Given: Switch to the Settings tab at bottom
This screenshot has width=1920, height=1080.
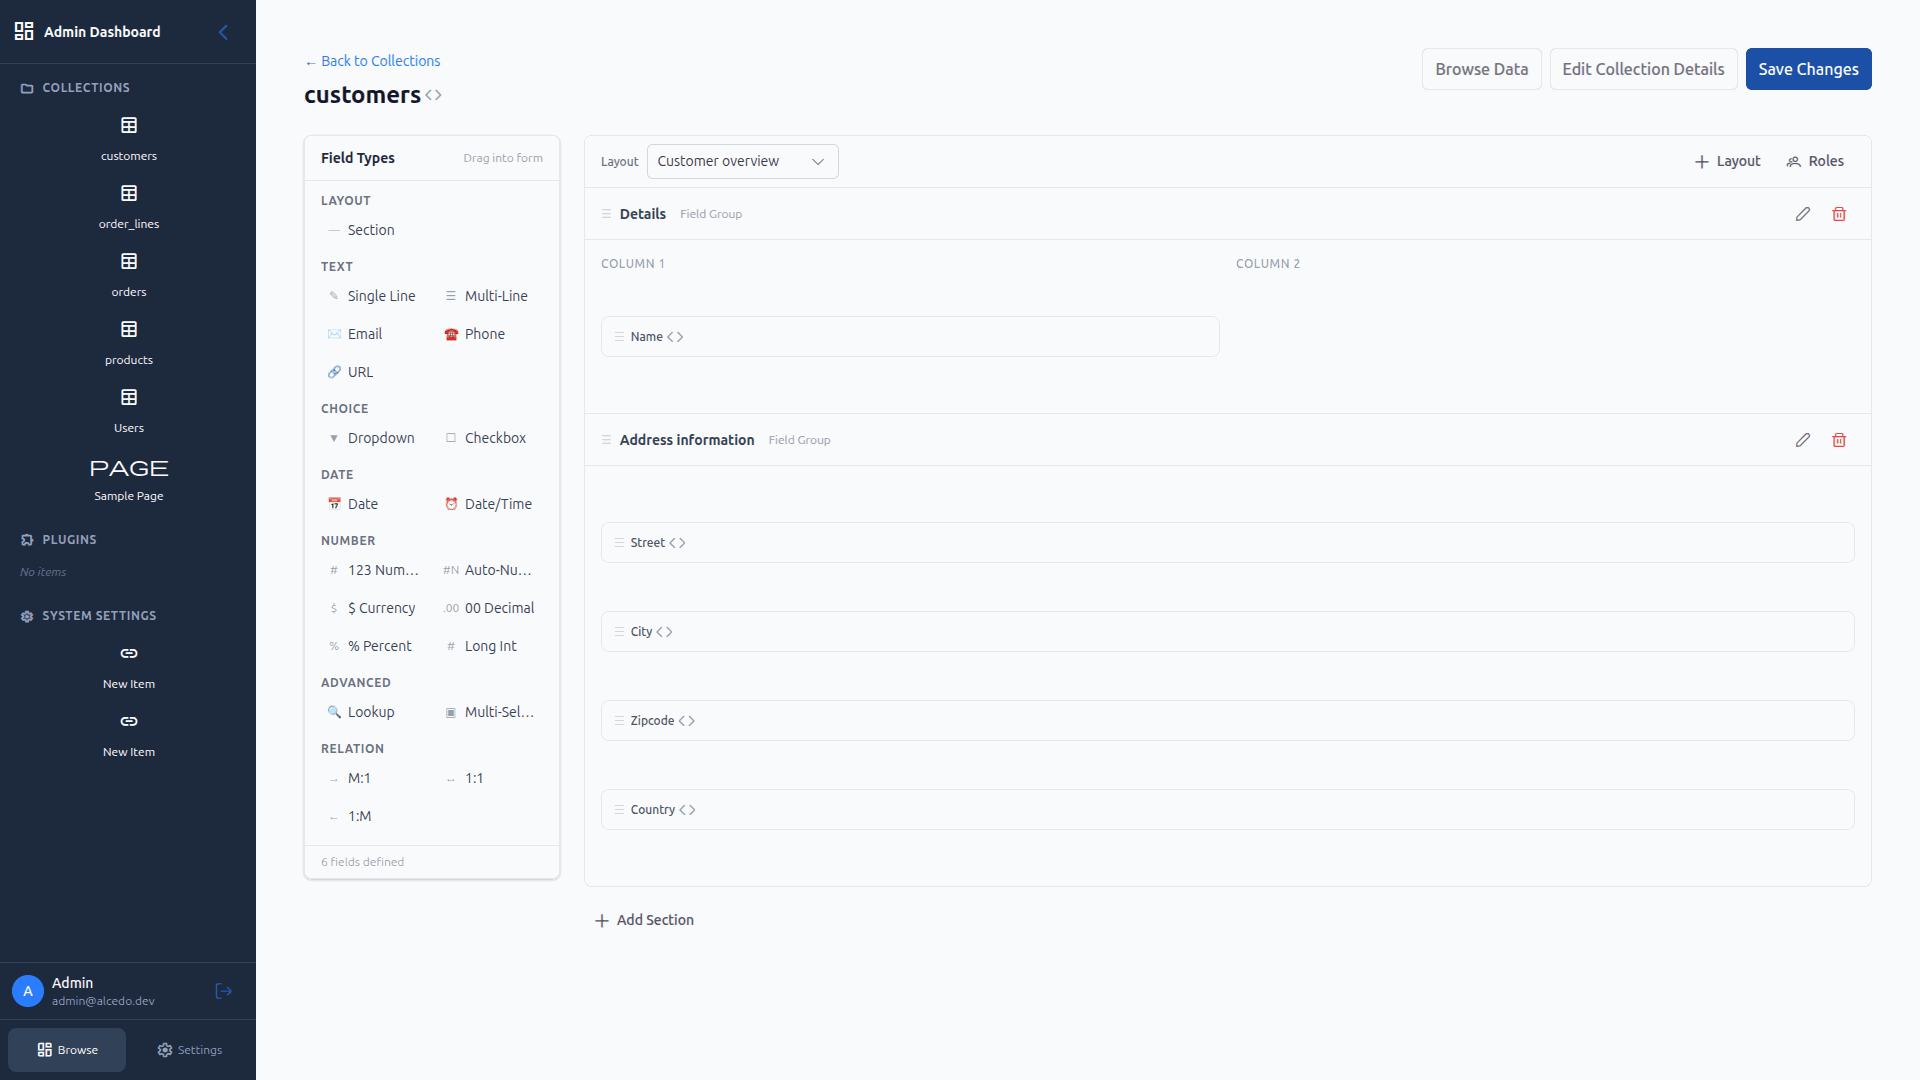Looking at the screenshot, I should (x=190, y=1050).
